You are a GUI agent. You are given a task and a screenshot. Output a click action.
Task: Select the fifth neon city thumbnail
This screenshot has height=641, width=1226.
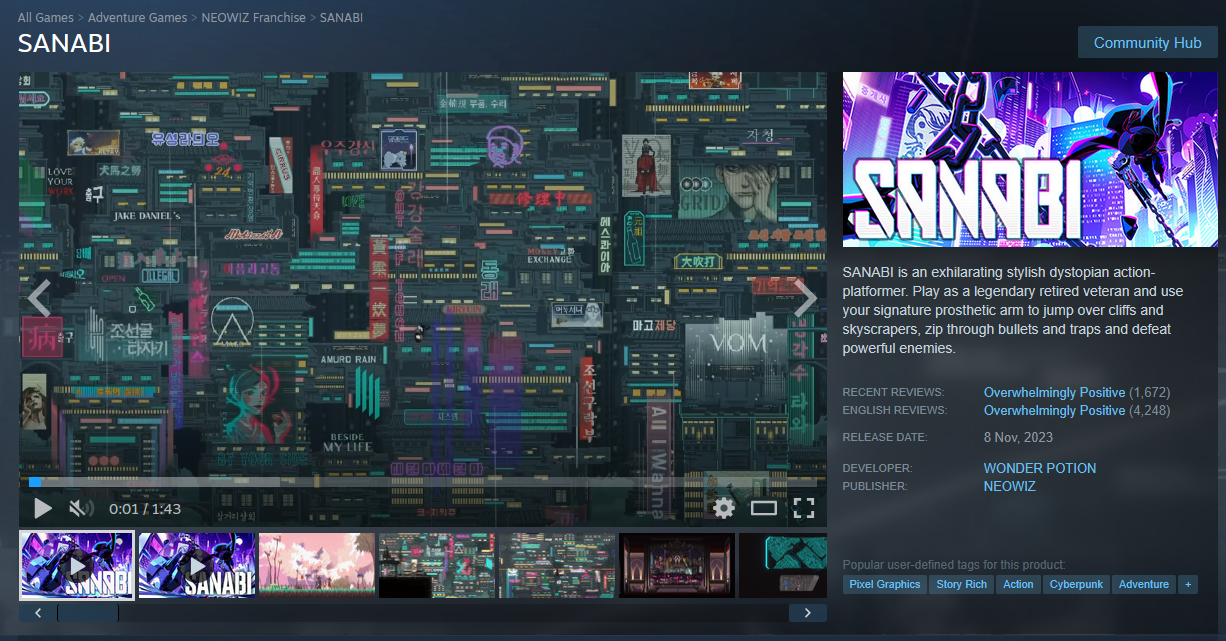557,565
